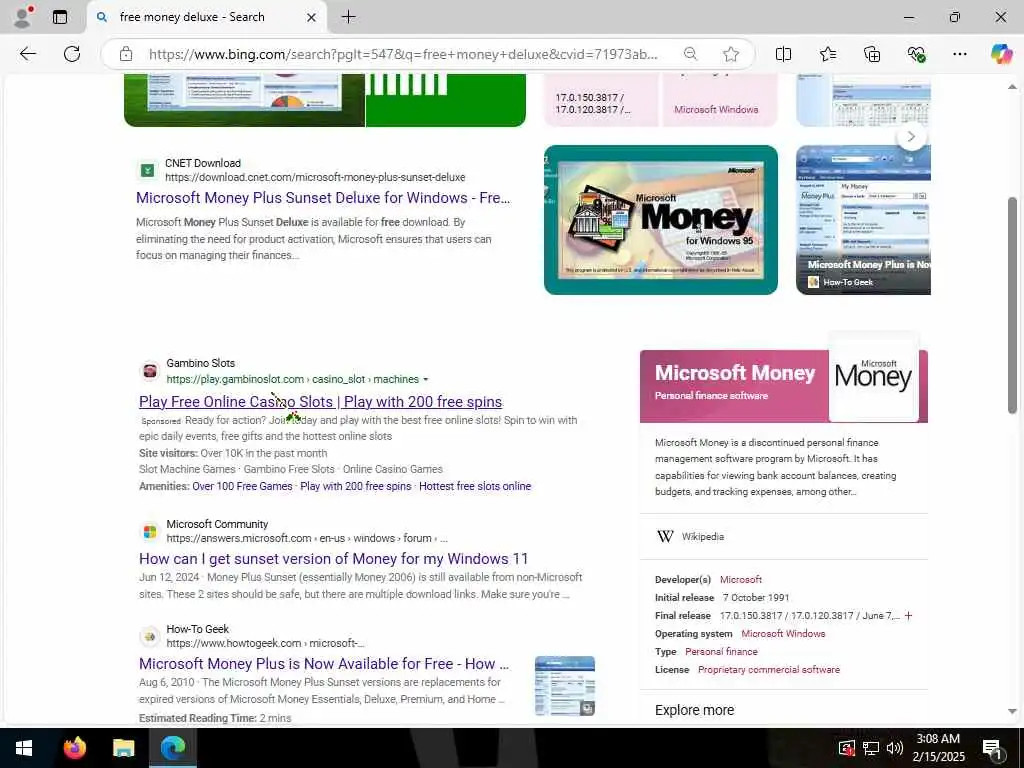Image resolution: width=1024 pixels, height=768 pixels.
Task: Click the Gambino Slots favicon
Action: pyautogui.click(x=150, y=371)
